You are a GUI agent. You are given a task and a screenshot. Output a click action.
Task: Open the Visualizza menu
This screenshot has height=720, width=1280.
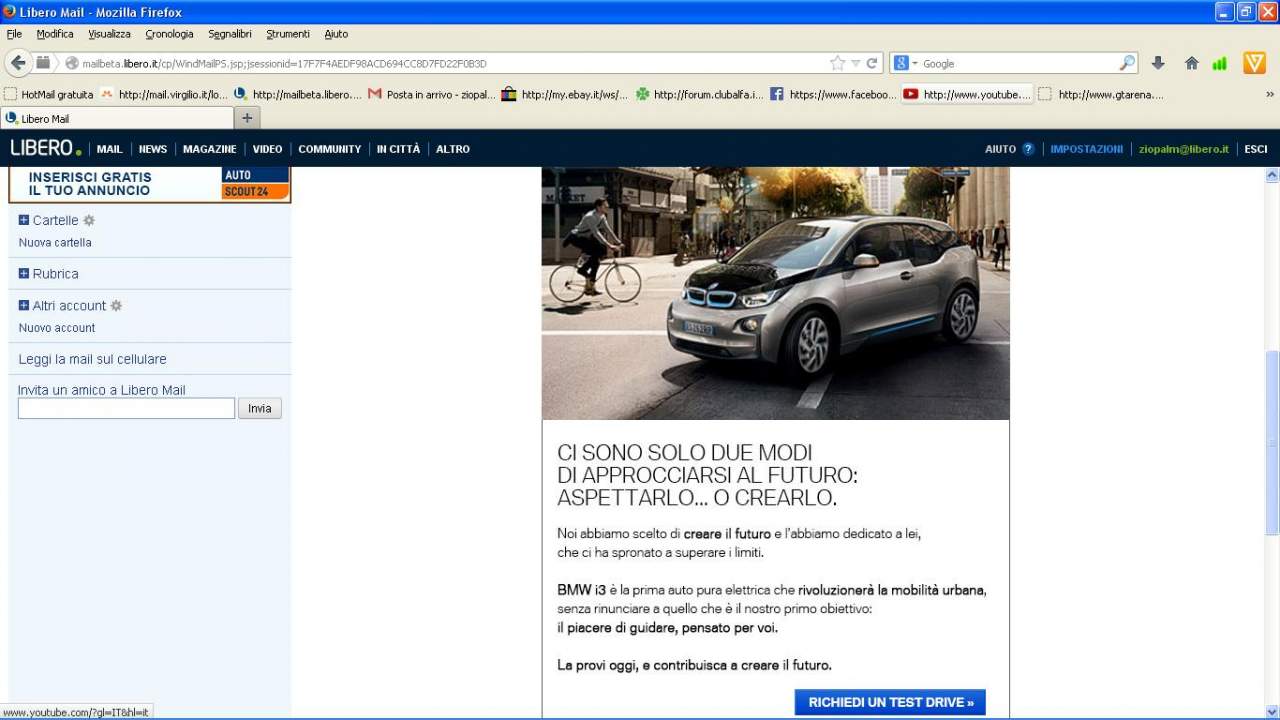[x=109, y=34]
